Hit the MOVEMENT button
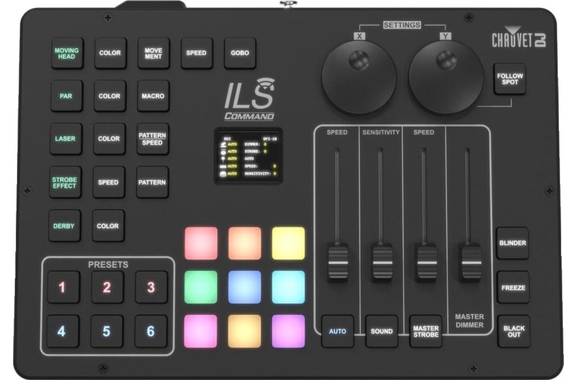 (x=153, y=53)
